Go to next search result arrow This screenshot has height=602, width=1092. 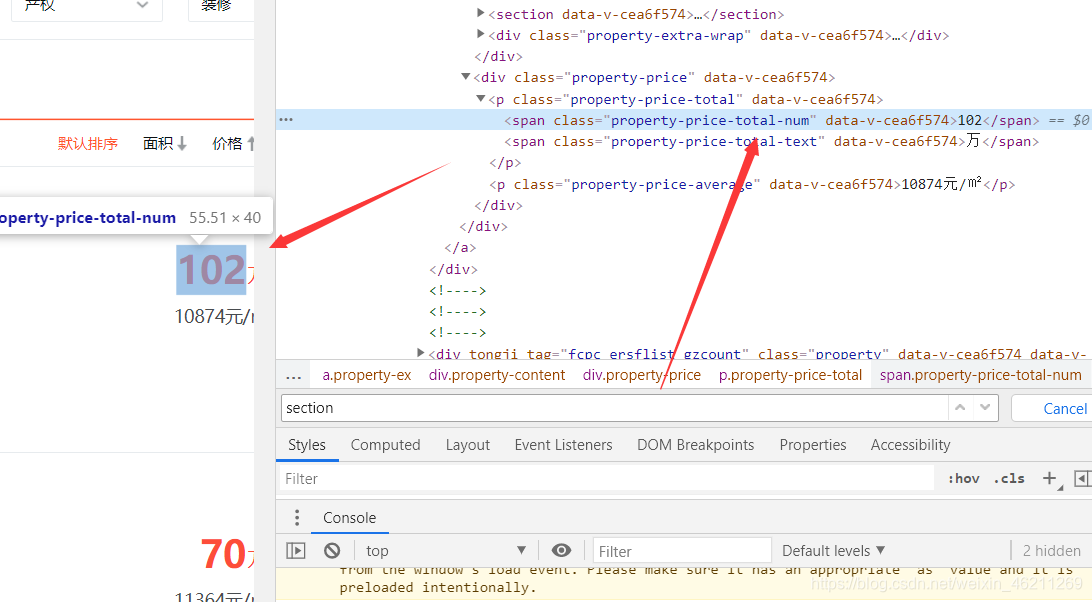click(985, 408)
